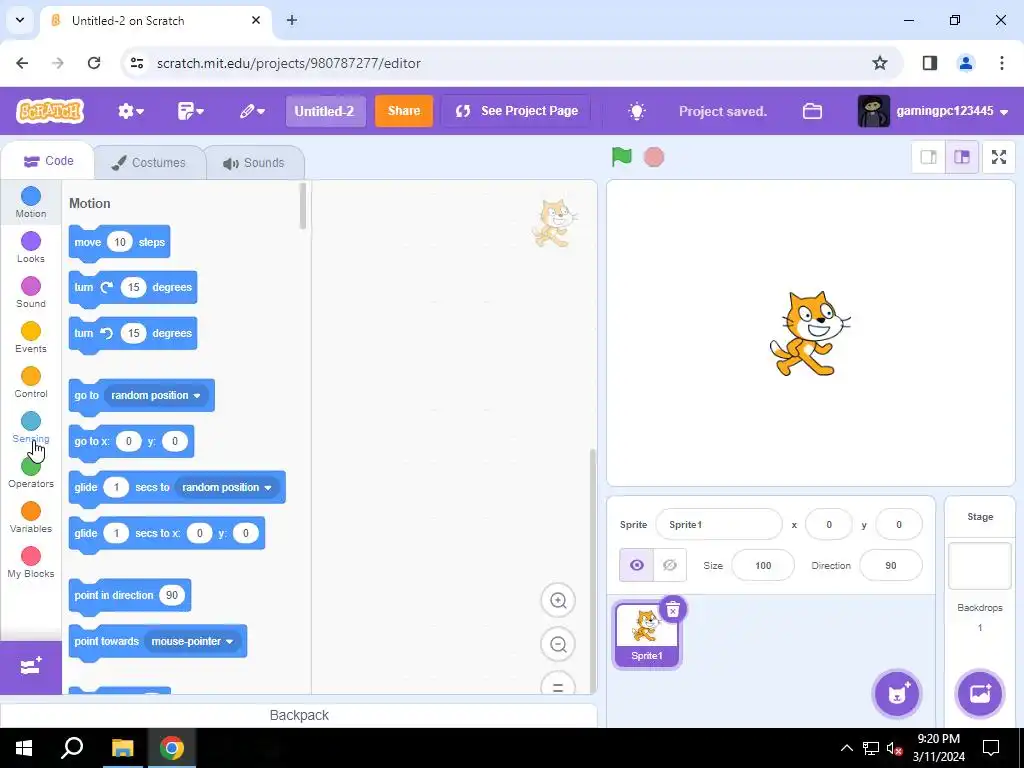Open My Stuff folder icon
The image size is (1024, 768).
(812, 111)
